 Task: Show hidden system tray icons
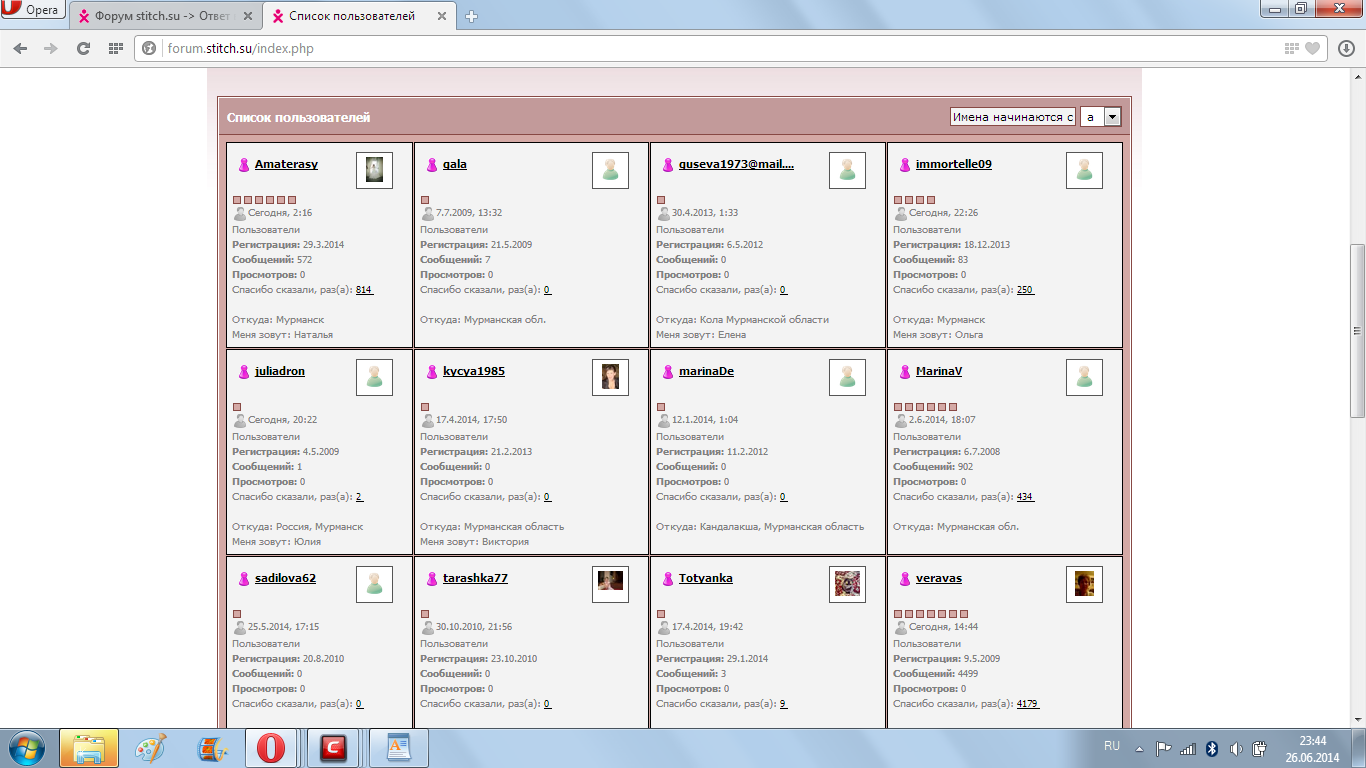point(1139,748)
